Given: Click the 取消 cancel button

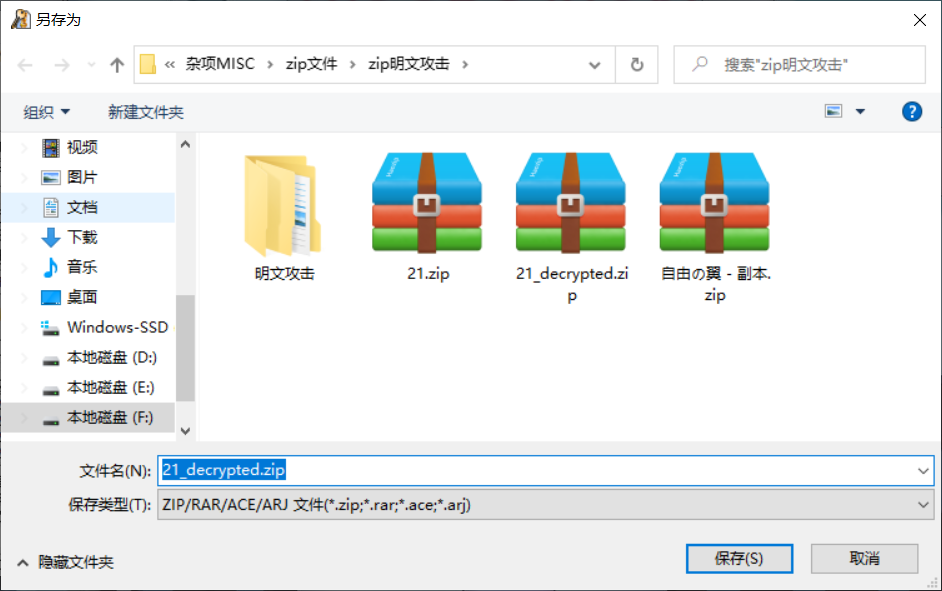Looking at the screenshot, I should [x=863, y=558].
